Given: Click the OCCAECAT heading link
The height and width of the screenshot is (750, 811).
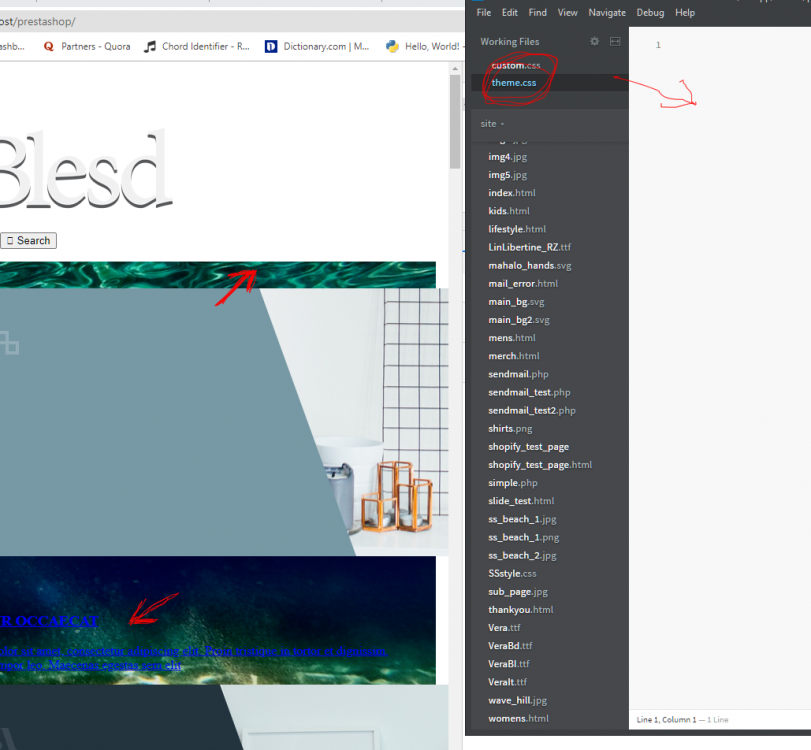Looking at the screenshot, I should coord(49,621).
